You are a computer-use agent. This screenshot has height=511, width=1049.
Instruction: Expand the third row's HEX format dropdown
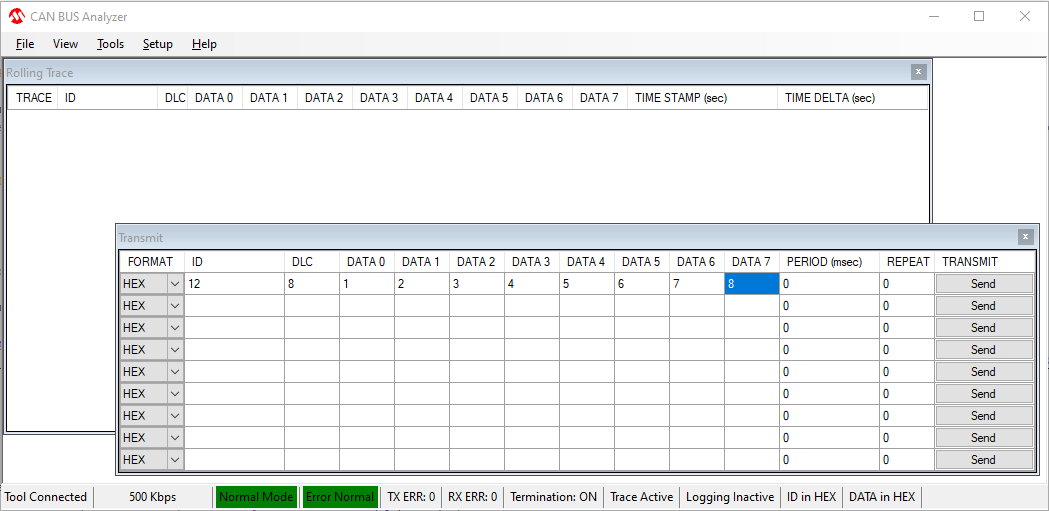[175, 328]
